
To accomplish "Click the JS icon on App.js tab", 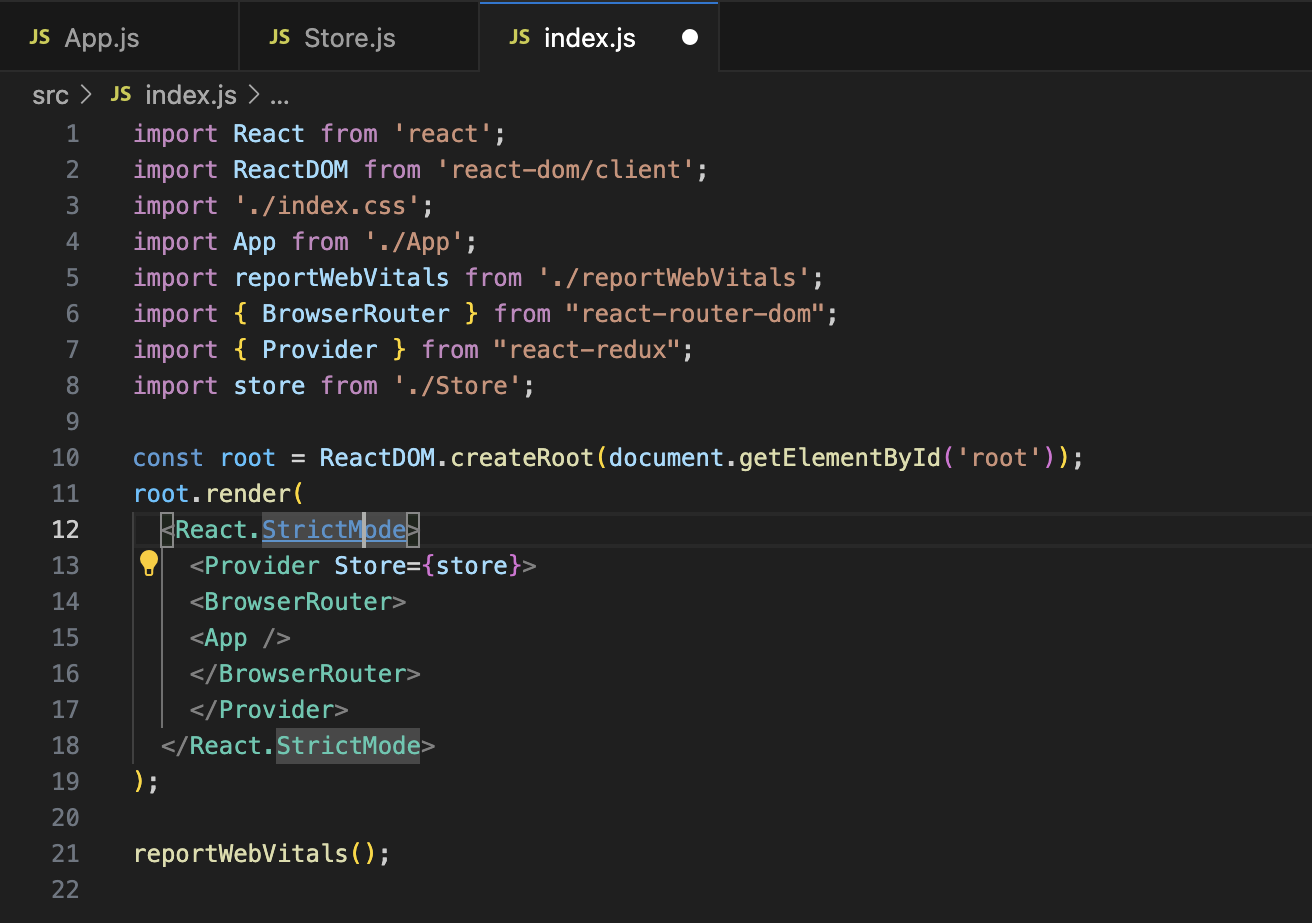I will point(39,36).
